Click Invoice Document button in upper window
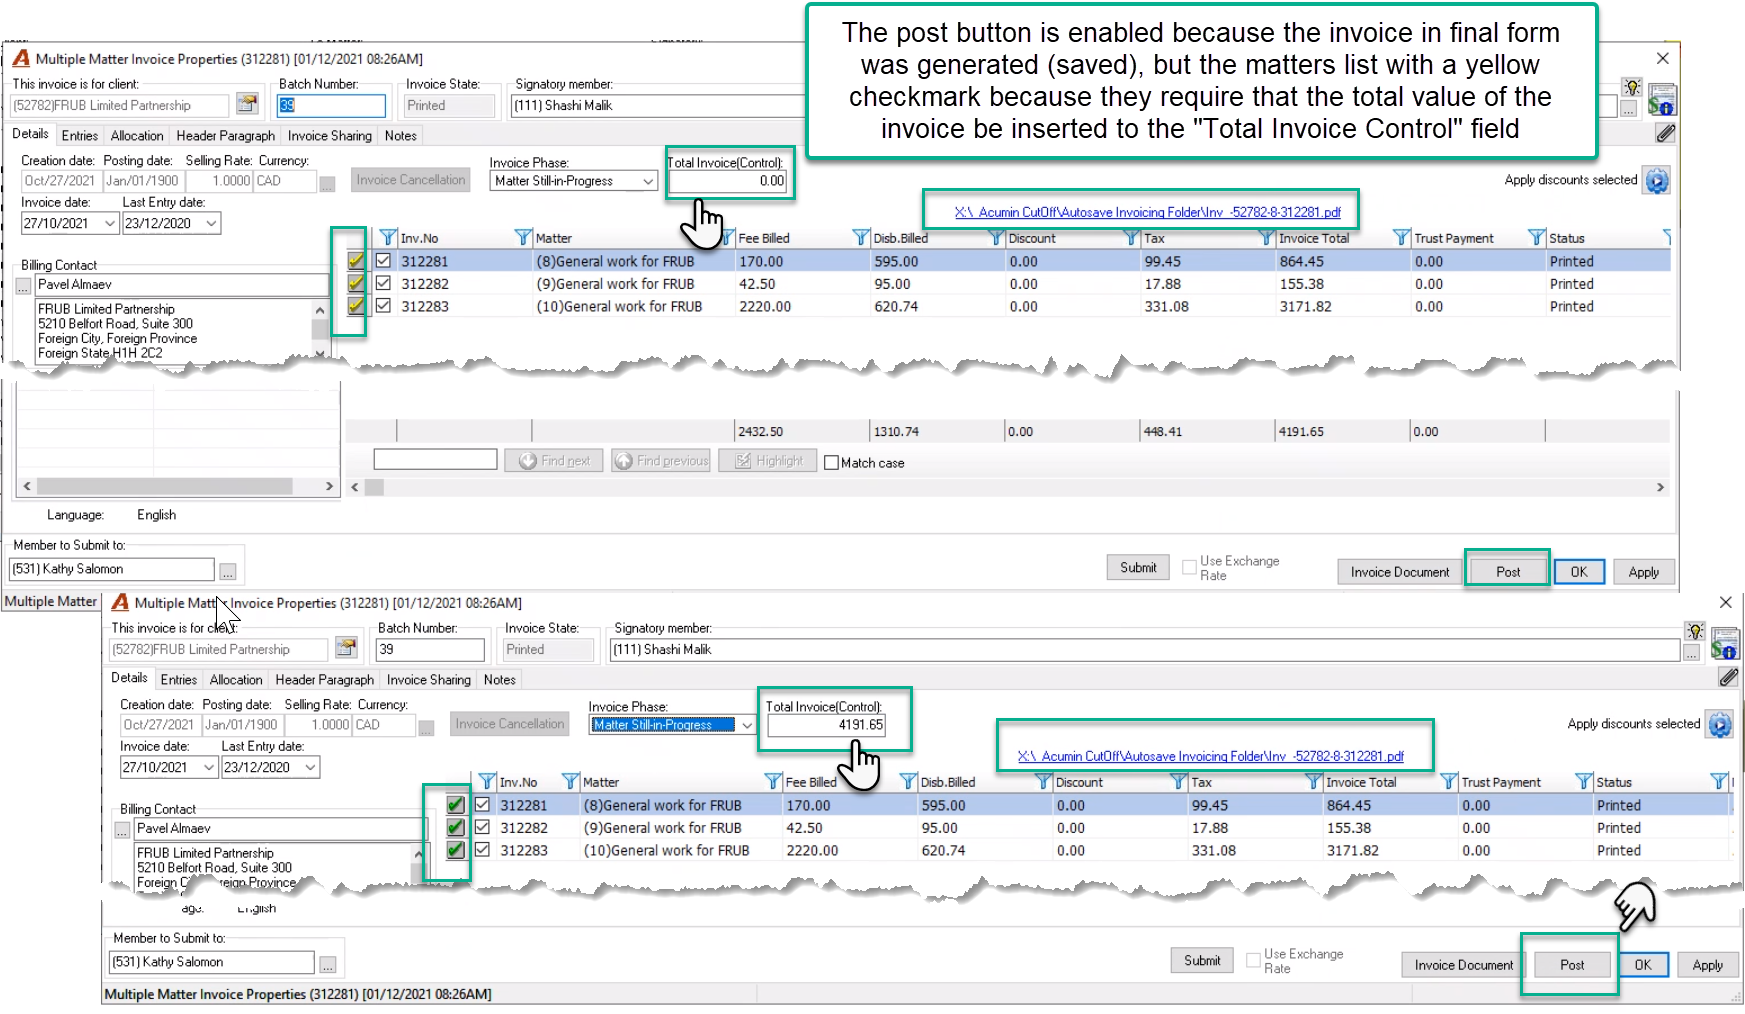The height and width of the screenshot is (1014, 1745). pyautogui.click(x=1400, y=572)
